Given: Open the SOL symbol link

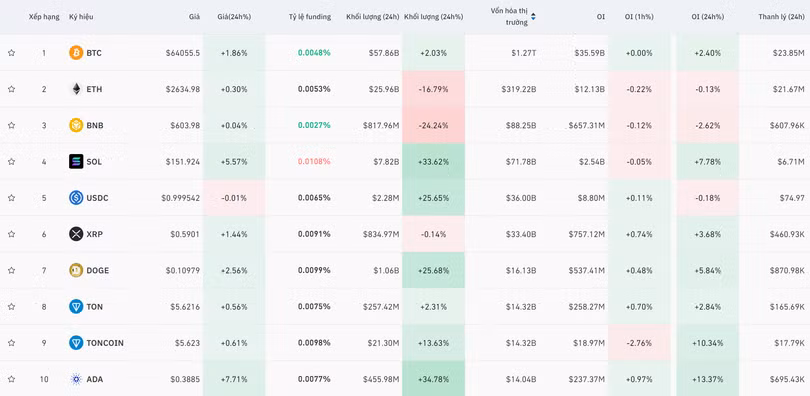Looking at the screenshot, I should (94, 162).
